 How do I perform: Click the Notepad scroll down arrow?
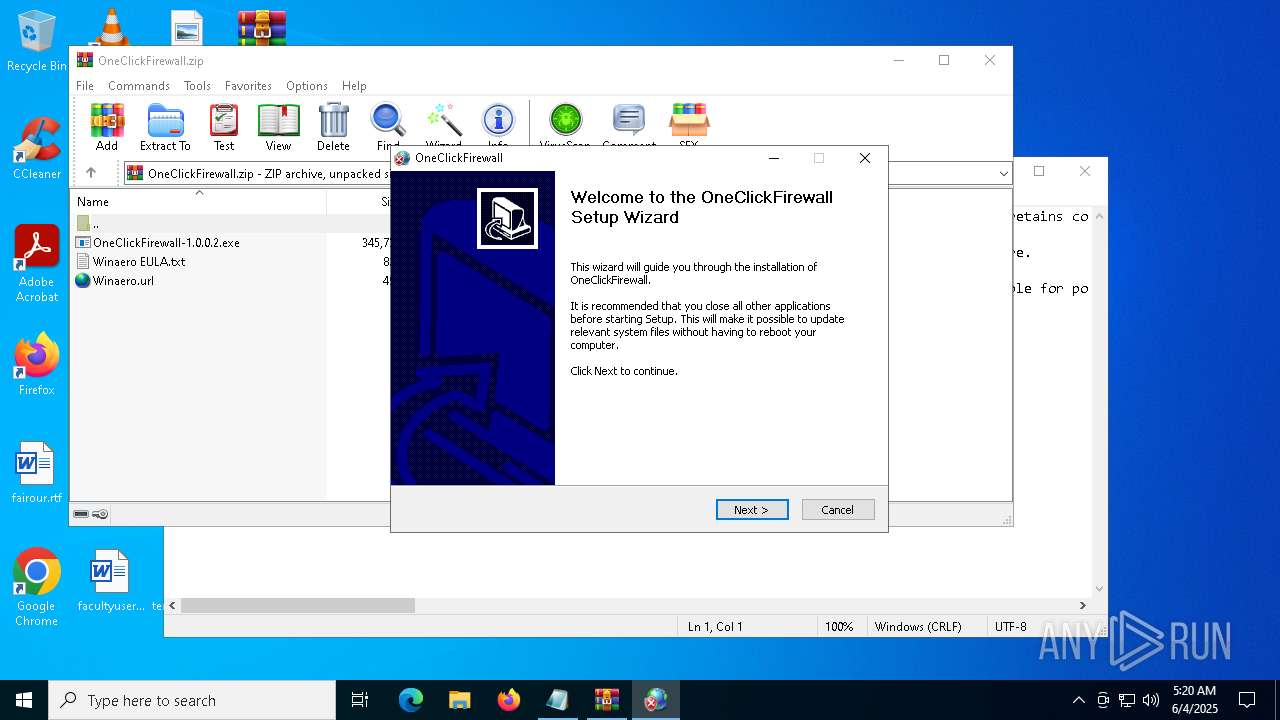point(1100,589)
